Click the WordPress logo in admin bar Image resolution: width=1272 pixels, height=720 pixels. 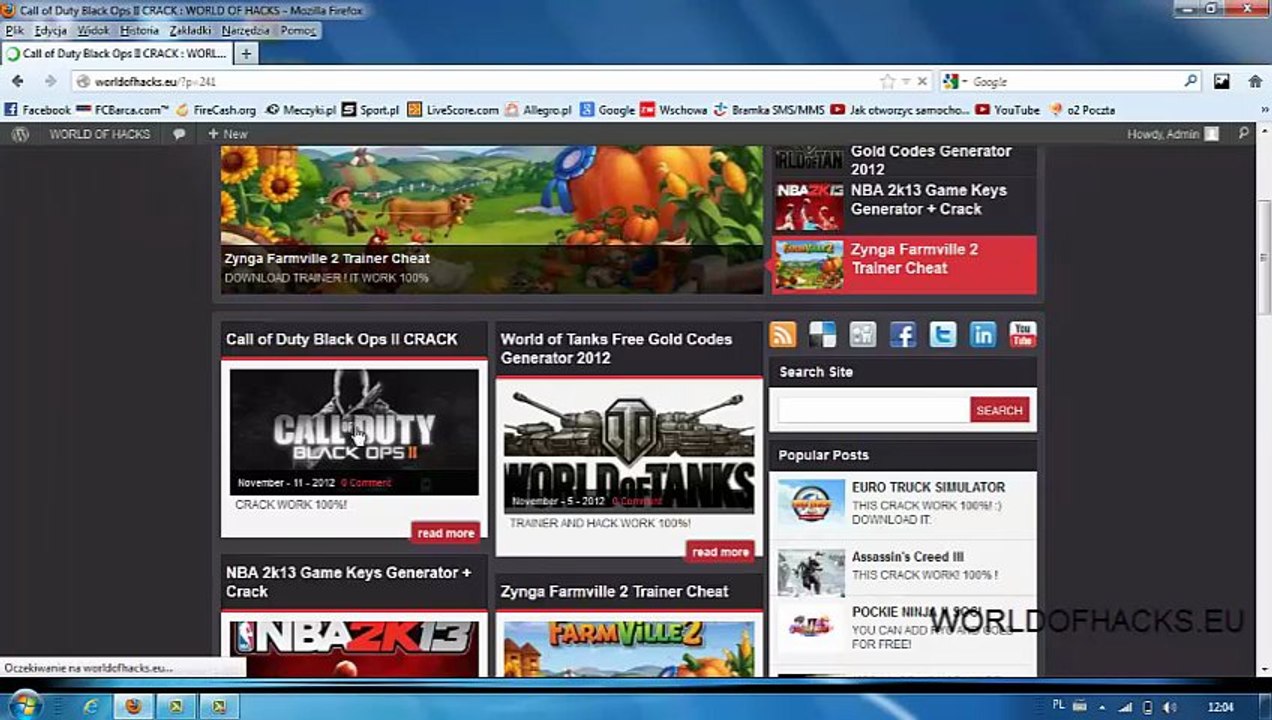click(x=20, y=134)
